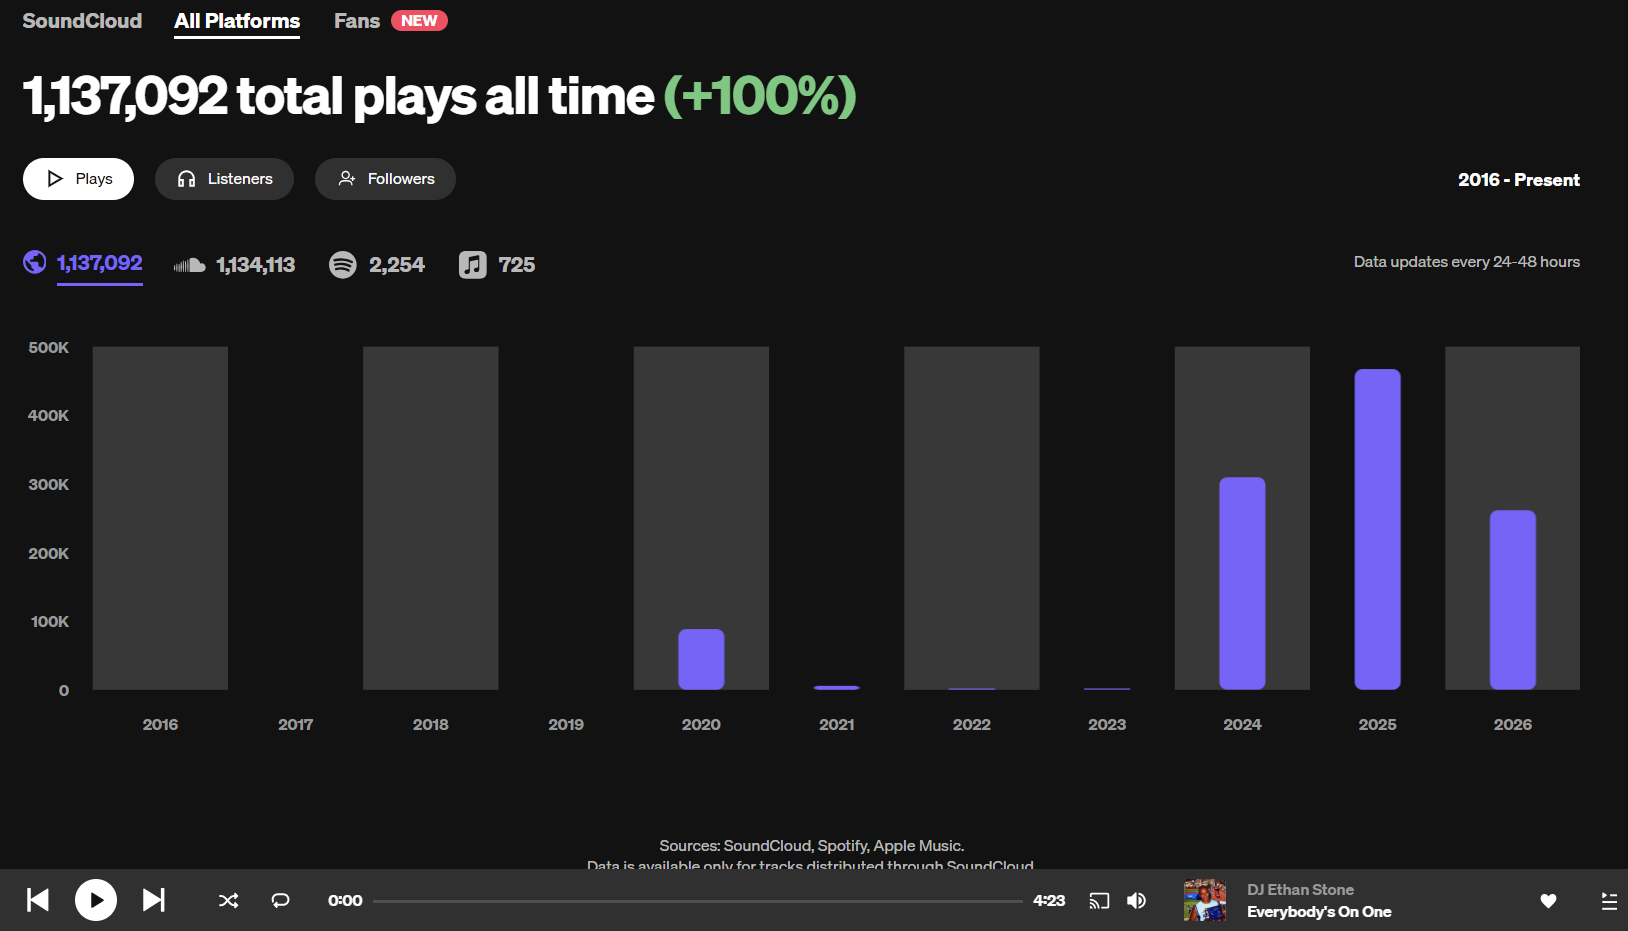Click the NEW badge beside Fans
Screen dimensions: 1628x931
pyautogui.click(x=419, y=21)
